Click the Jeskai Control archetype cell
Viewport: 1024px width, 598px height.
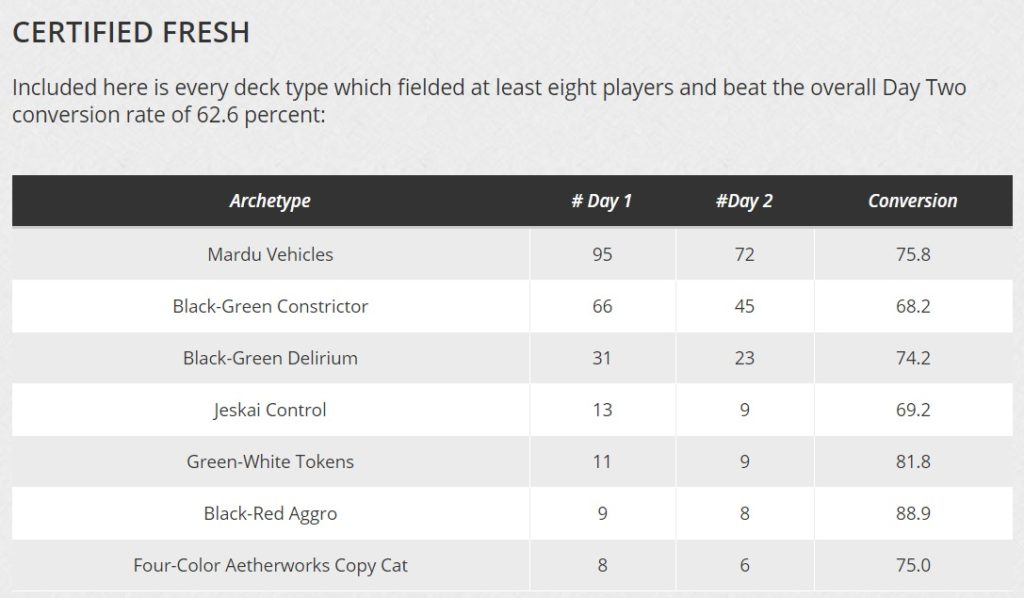tap(270, 409)
